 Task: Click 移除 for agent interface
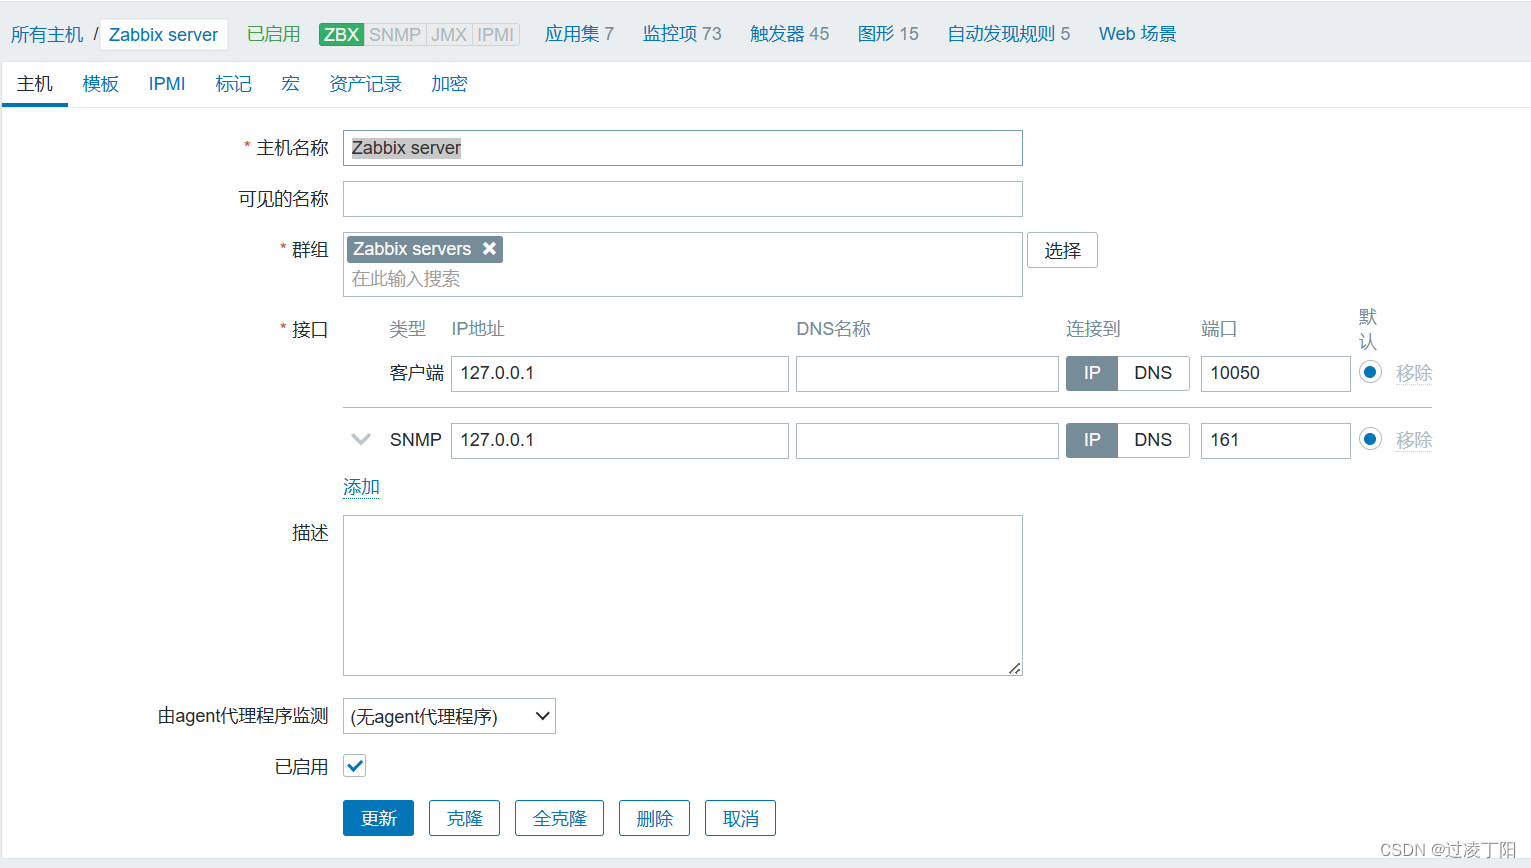coord(1414,373)
